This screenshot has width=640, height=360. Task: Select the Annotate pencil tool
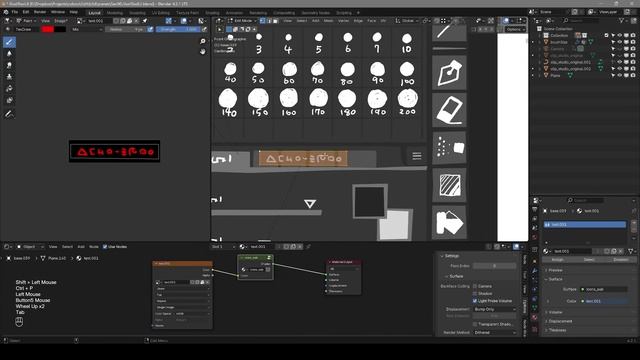click(9, 114)
